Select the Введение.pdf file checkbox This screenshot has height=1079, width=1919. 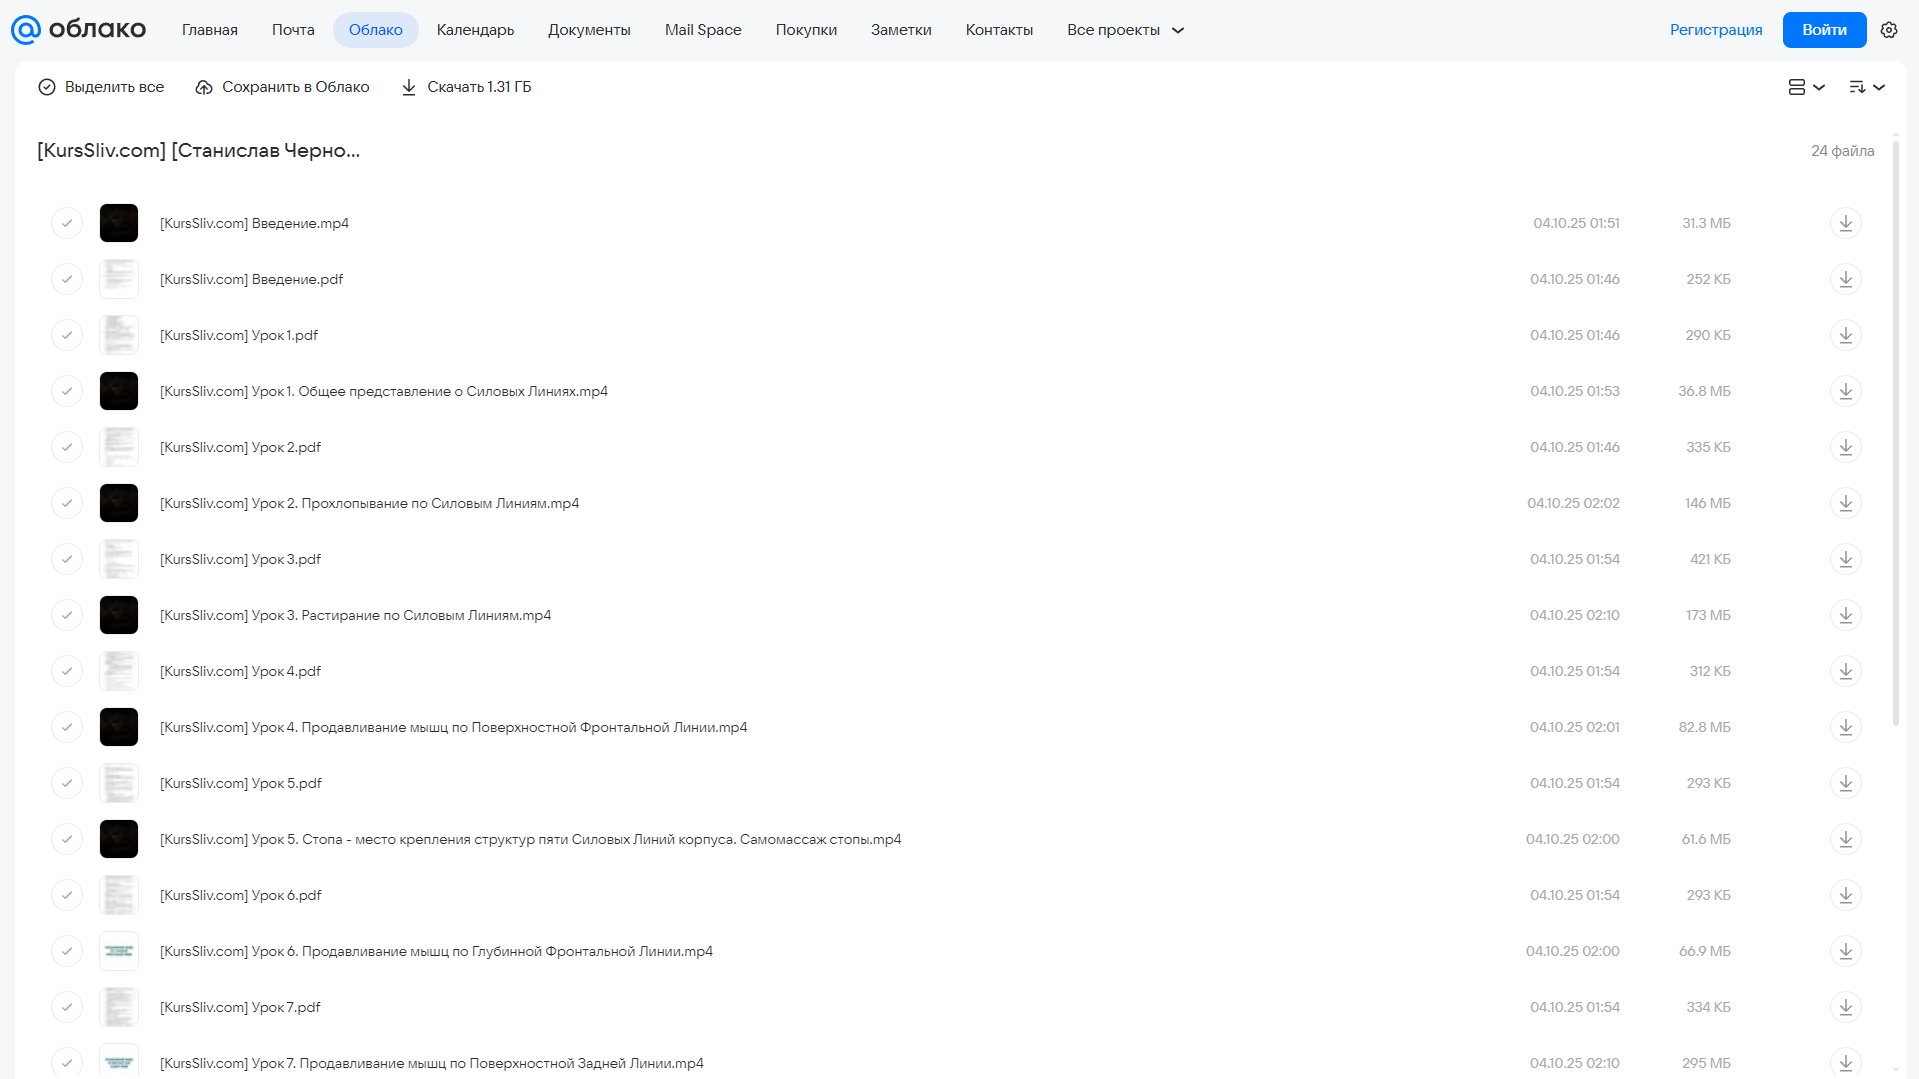point(67,279)
